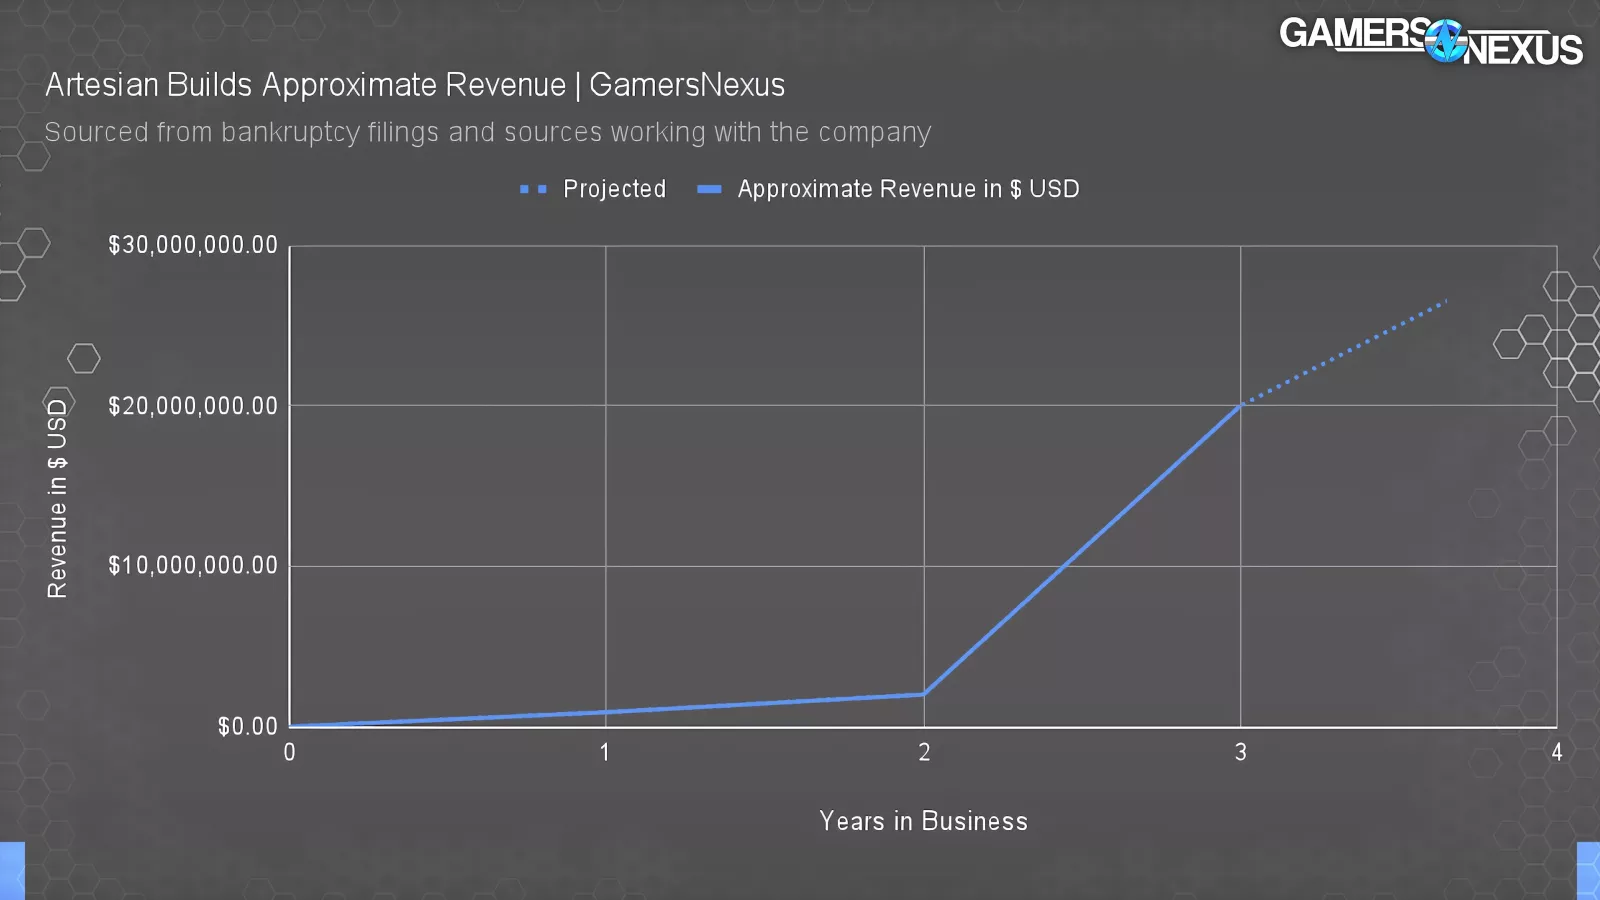Click the $20,000,000.00 y-axis label
Screen dimensions: 1600x900
click(x=193, y=406)
